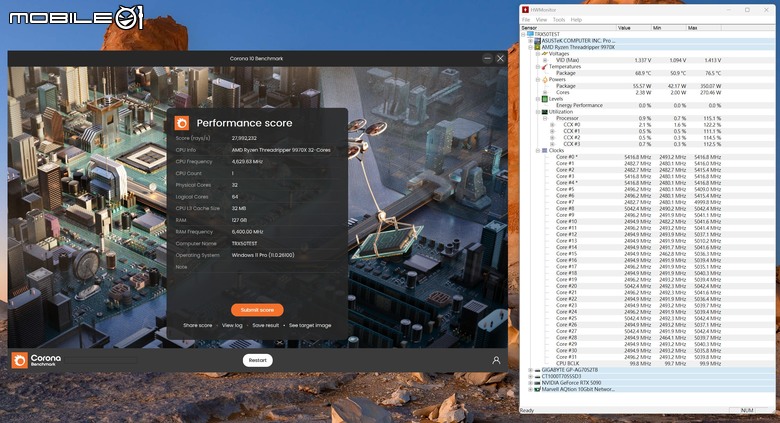Image resolution: width=780 pixels, height=423 pixels.
Task: Collapse the Utilization section
Action: [538, 112]
